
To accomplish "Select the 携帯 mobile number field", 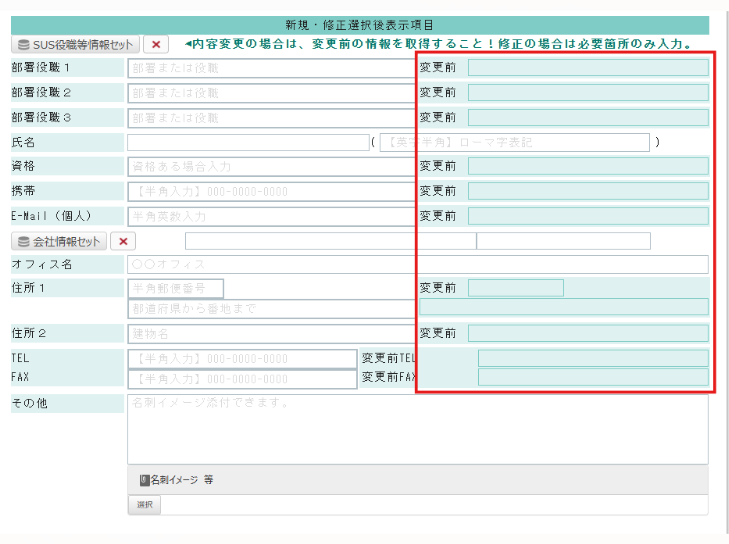I will pos(269,191).
